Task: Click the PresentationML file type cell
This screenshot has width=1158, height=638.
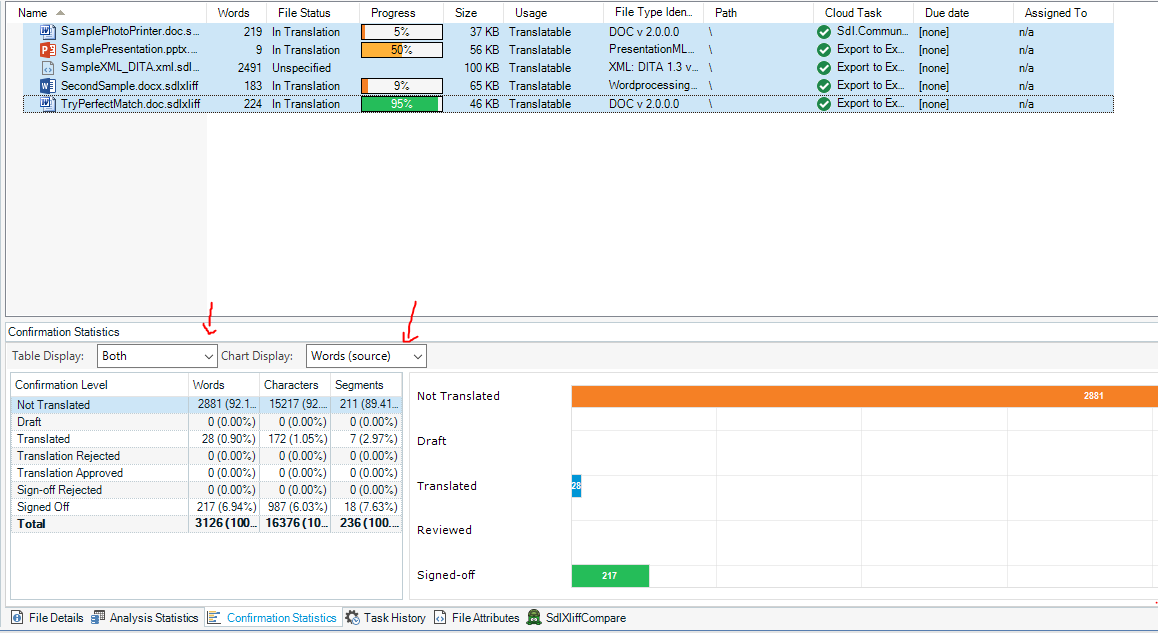Action: click(652, 49)
